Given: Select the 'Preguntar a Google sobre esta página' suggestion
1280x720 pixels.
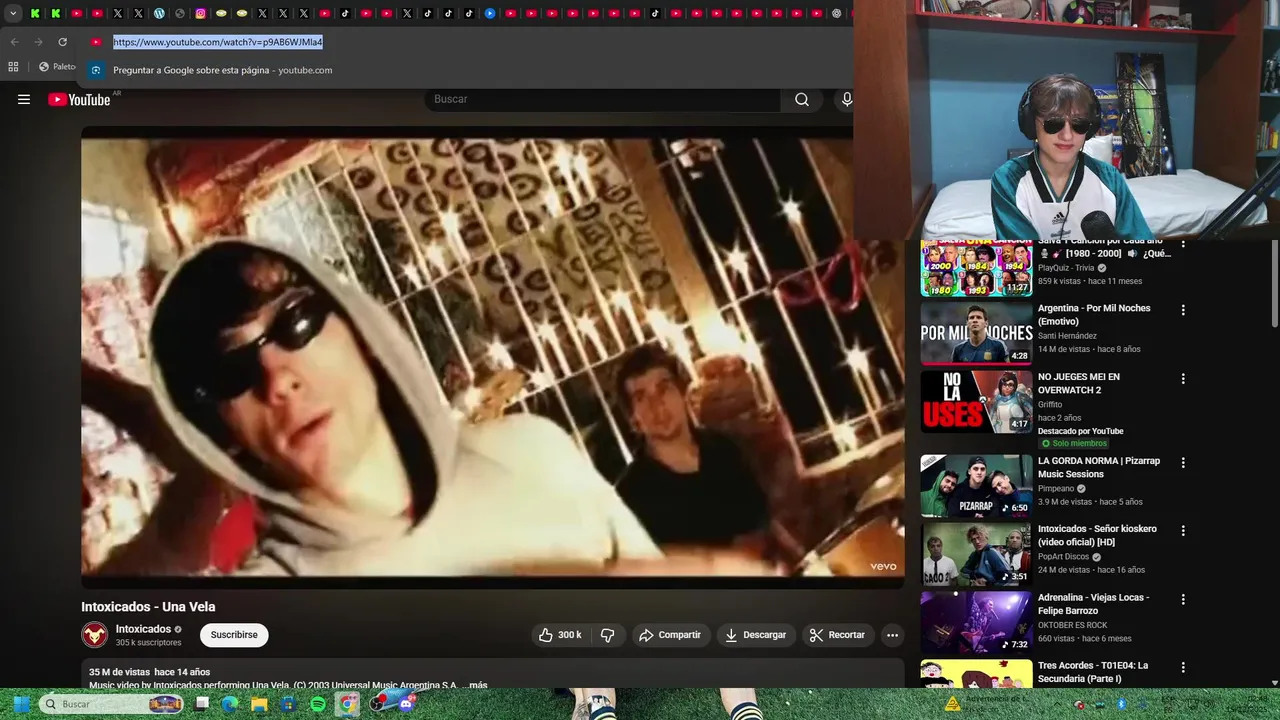Looking at the screenshot, I should (222, 70).
